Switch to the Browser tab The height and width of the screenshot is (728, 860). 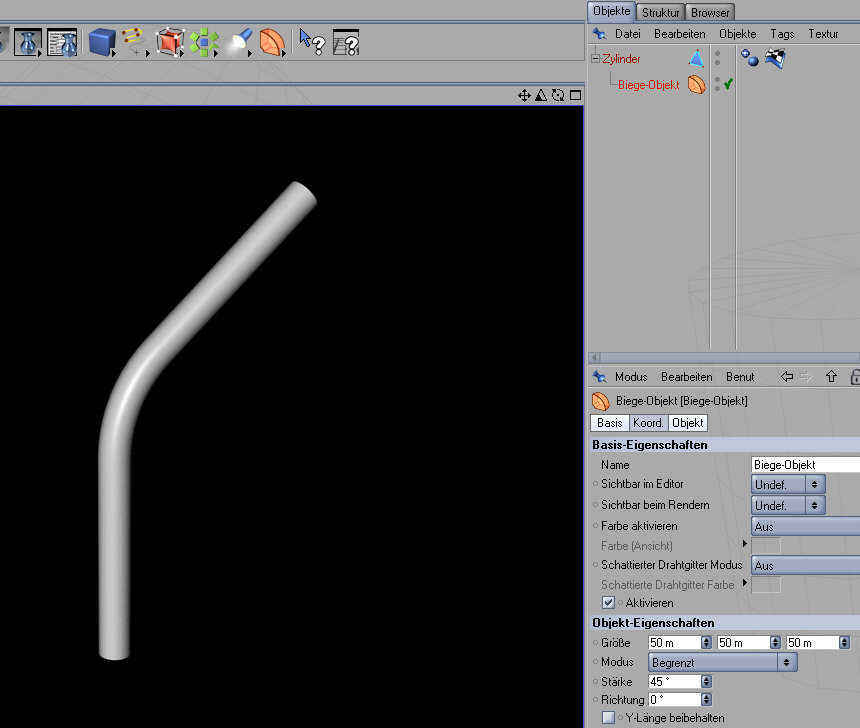[x=710, y=13]
